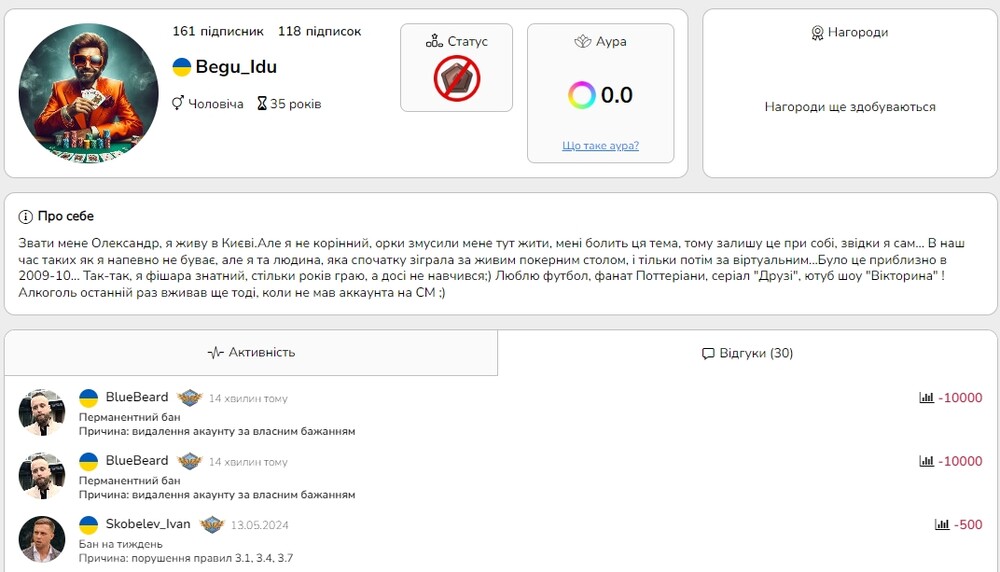Click the Ukraine flag beside Begu_Idu

[x=182, y=67]
